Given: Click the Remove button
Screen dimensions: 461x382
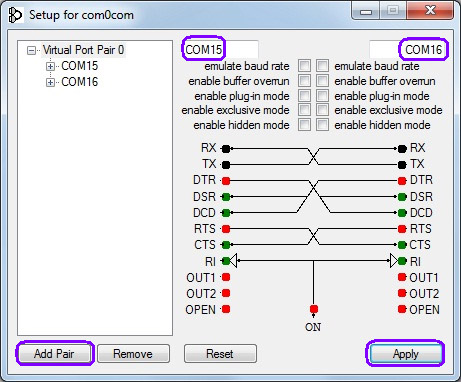Looking at the screenshot, I should coord(133,353).
